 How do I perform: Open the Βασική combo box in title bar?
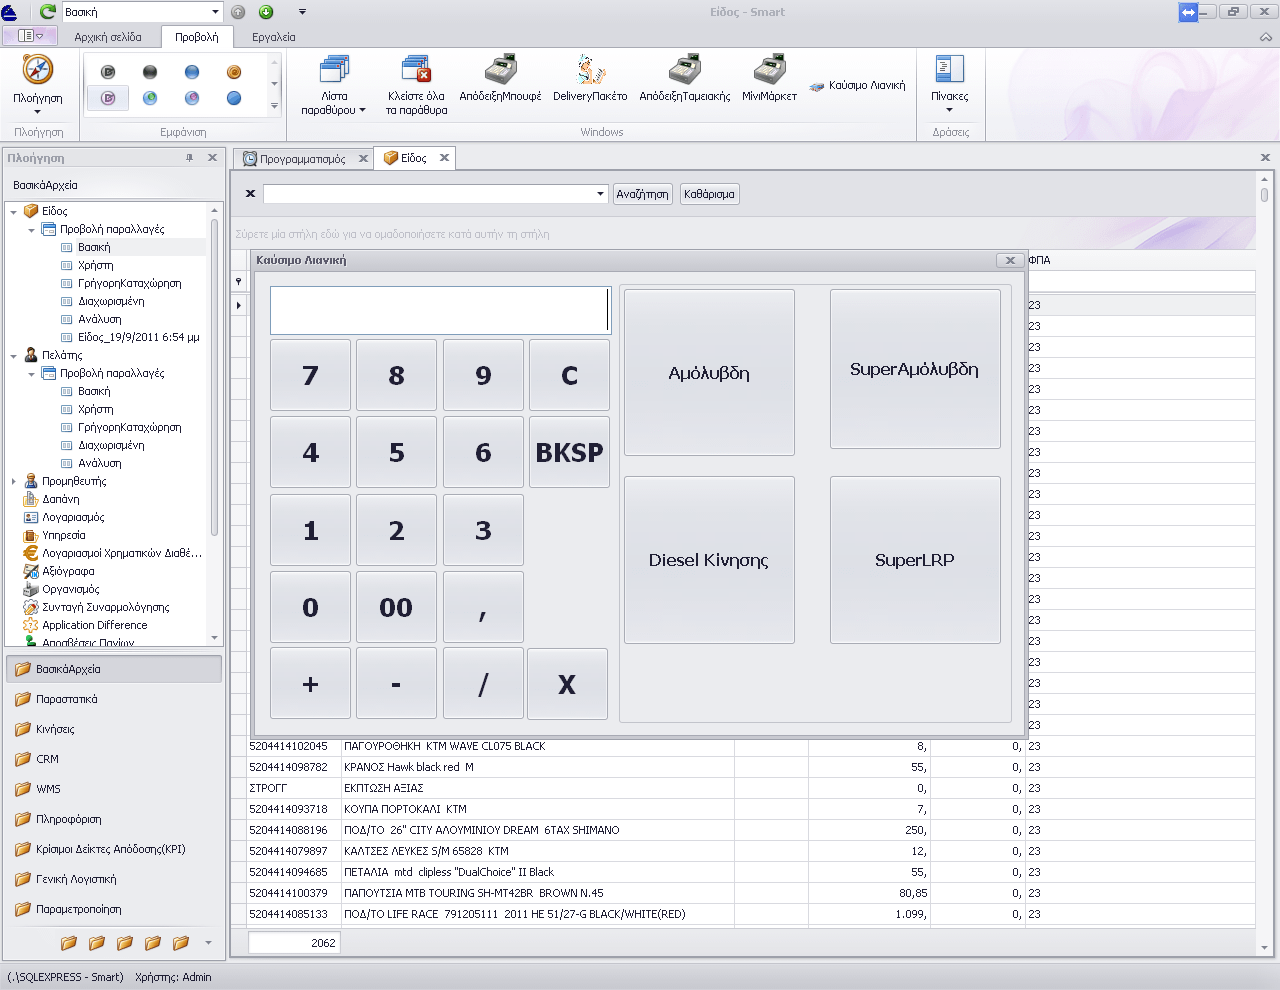[215, 12]
